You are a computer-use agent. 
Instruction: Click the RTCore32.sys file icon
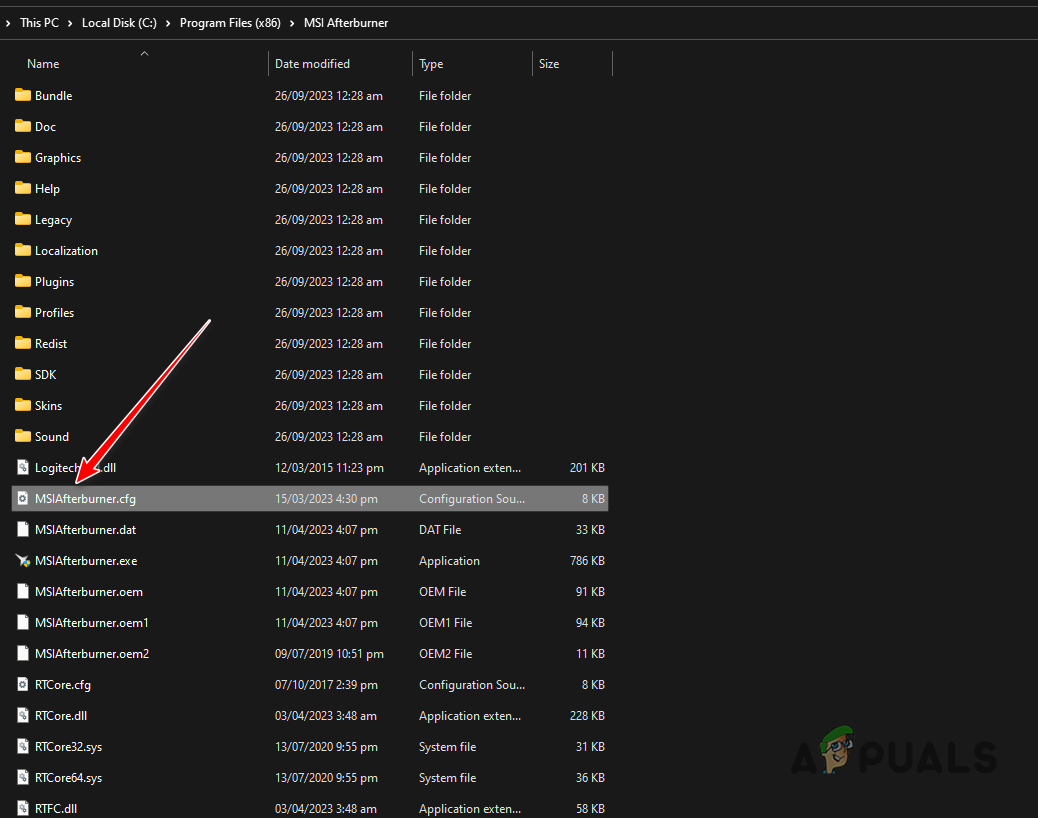click(23, 747)
